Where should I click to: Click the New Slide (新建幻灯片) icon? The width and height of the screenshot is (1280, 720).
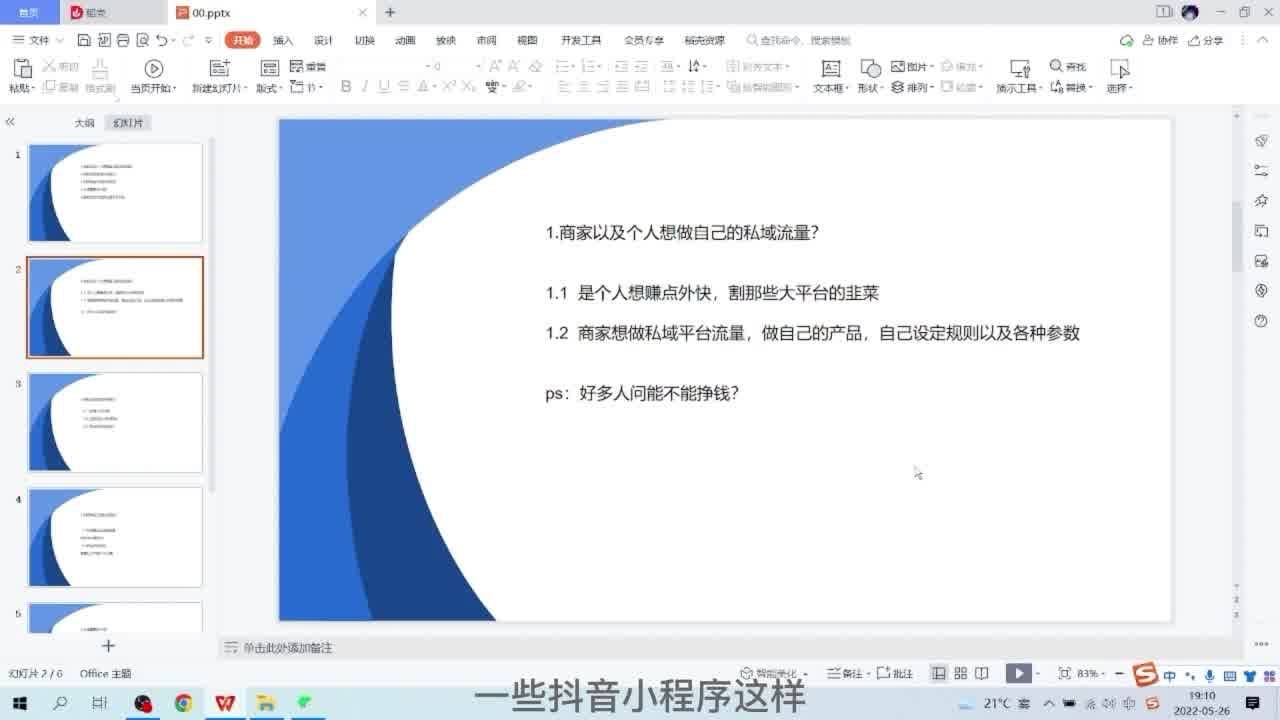219,69
